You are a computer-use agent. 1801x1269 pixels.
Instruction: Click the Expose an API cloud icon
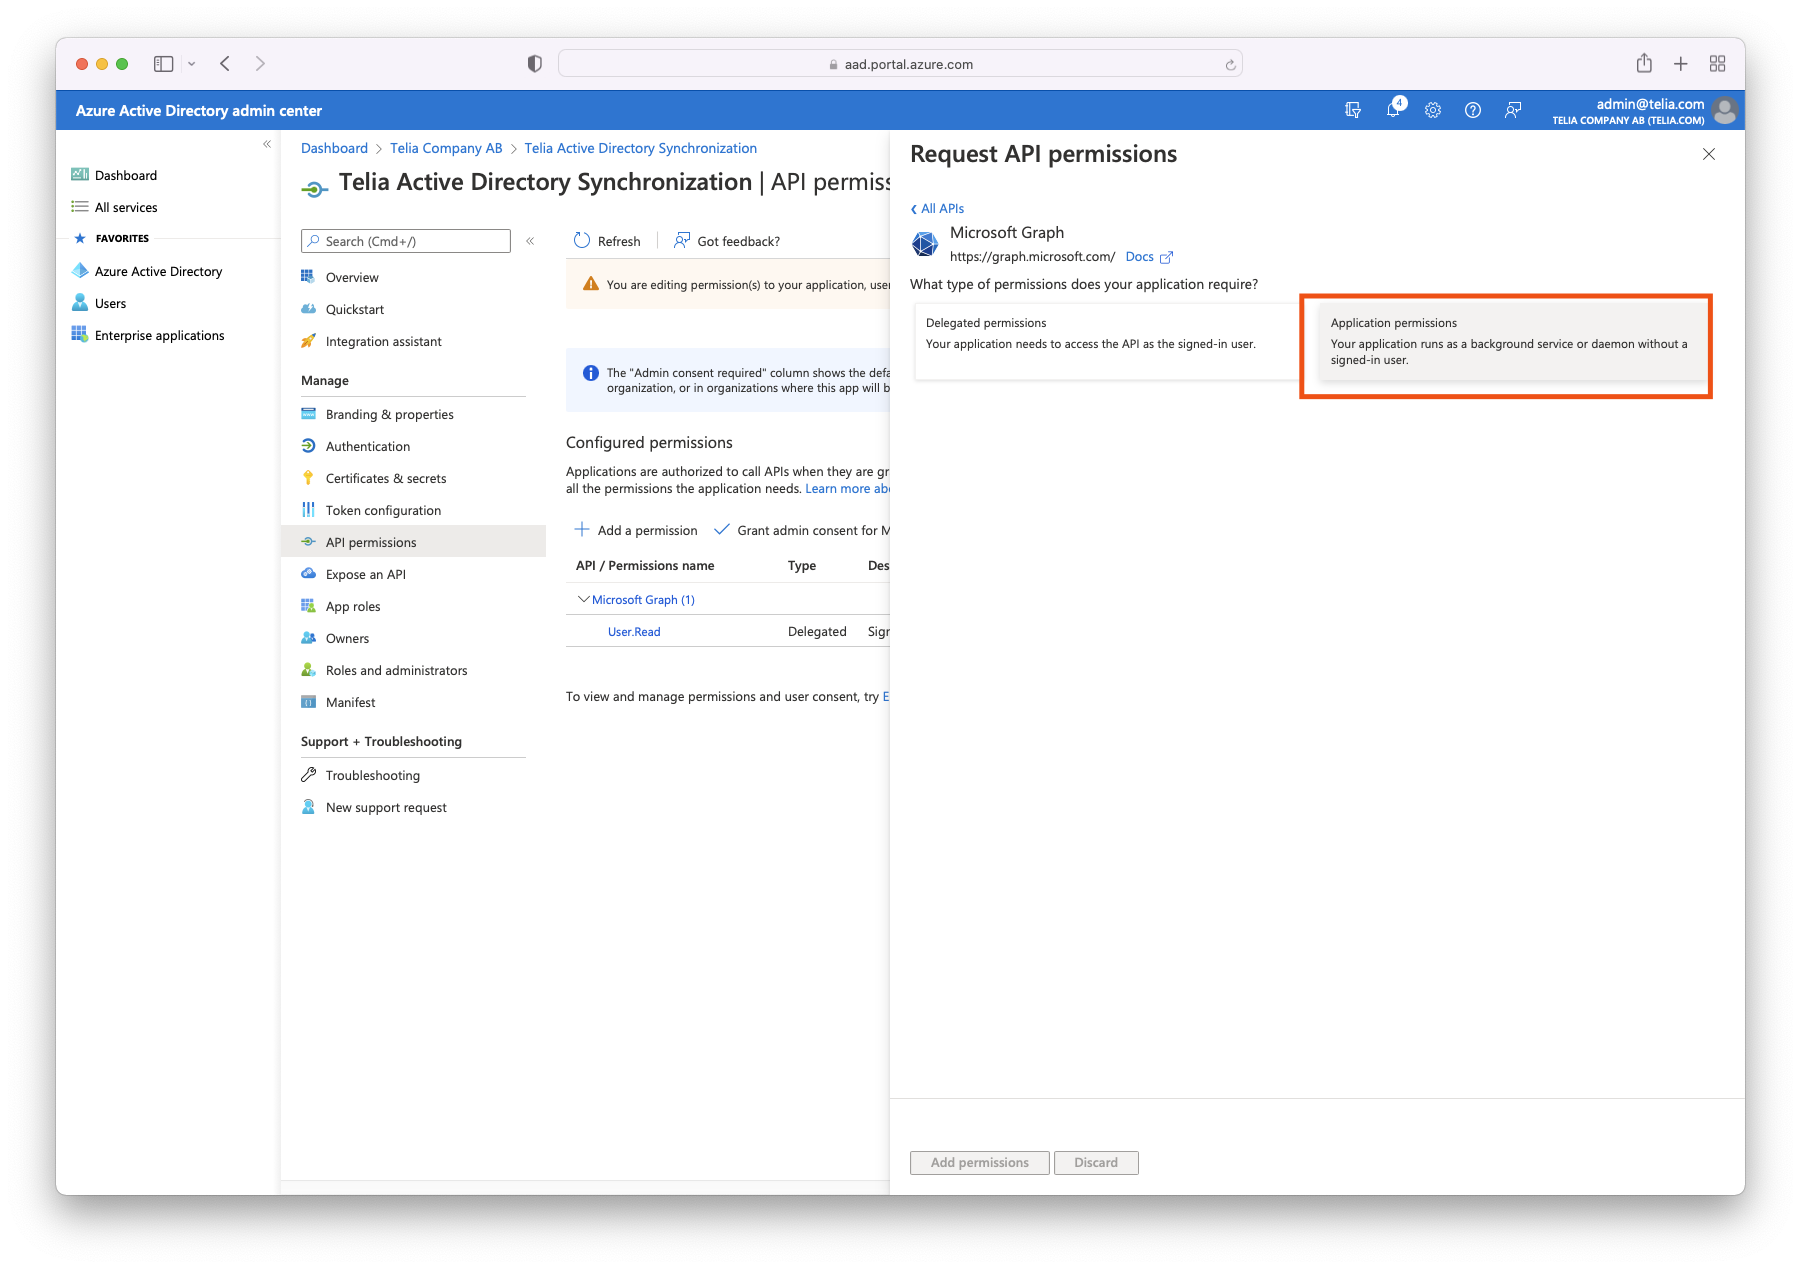click(x=308, y=574)
